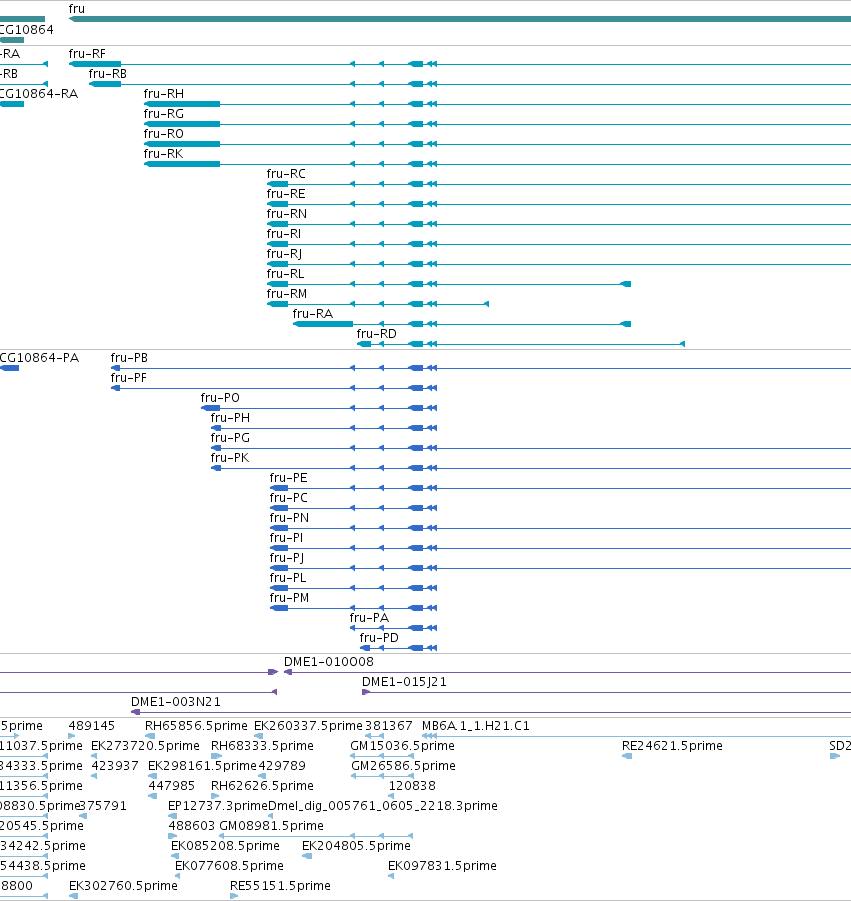Click the thick terminal exon of fru-RH
Image resolution: width=851 pixels, height=901 pixels.
pyautogui.click(x=182, y=104)
